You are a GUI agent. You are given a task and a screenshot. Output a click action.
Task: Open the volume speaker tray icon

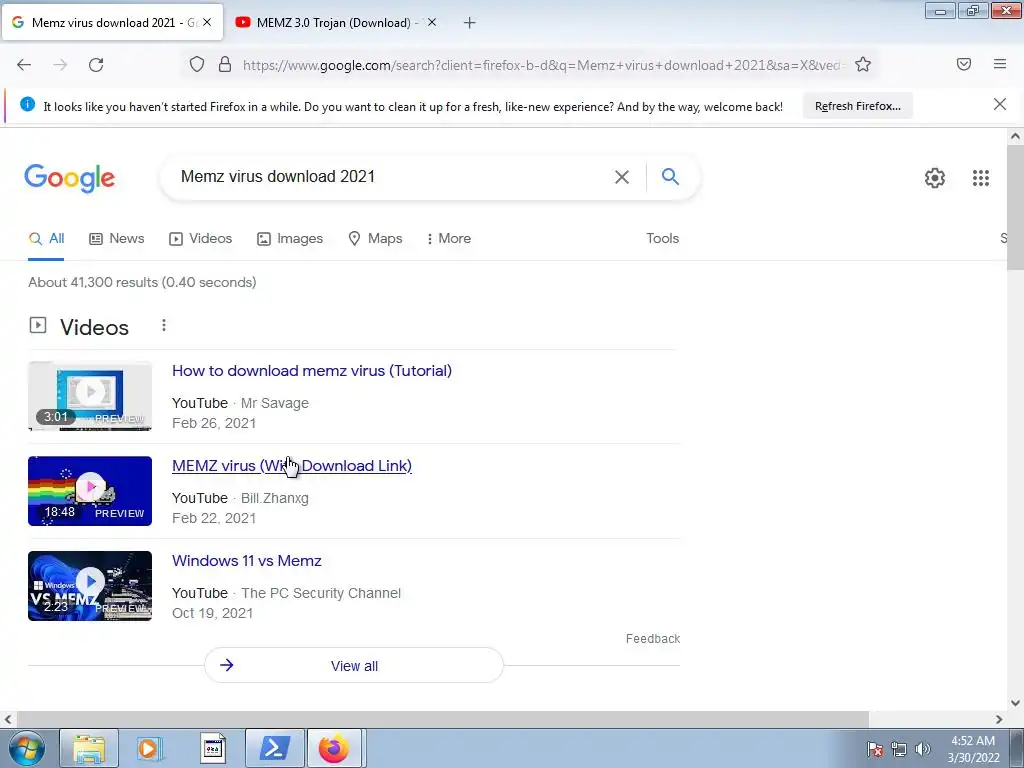coord(922,749)
